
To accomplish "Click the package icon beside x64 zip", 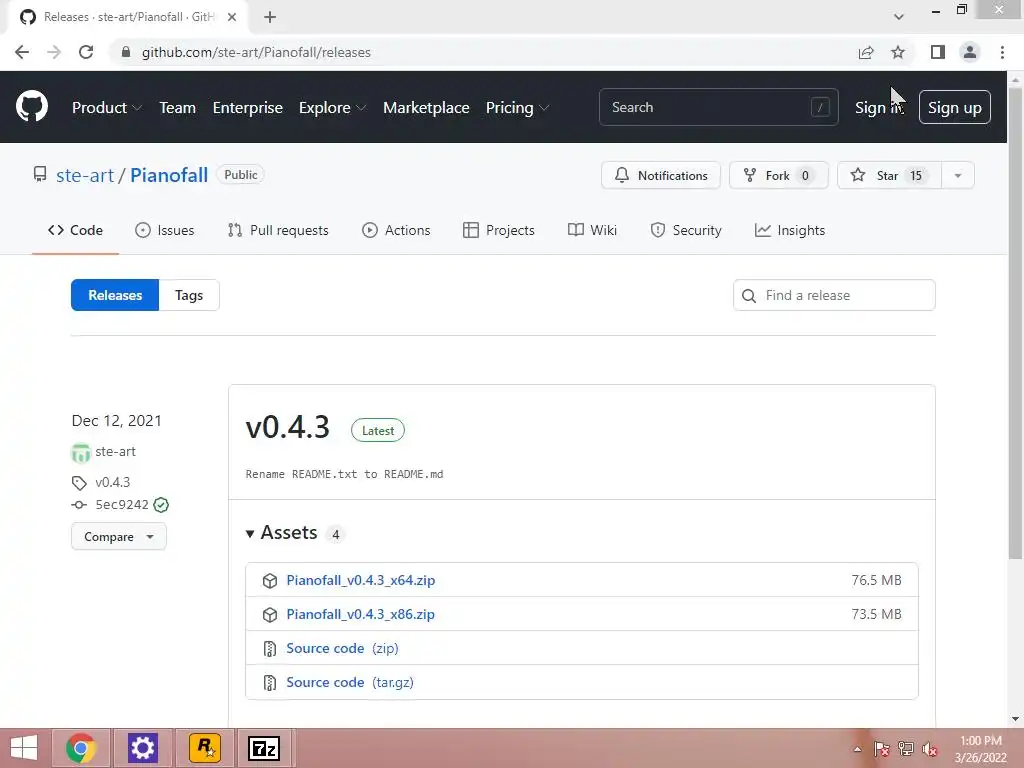I will 270,581.
